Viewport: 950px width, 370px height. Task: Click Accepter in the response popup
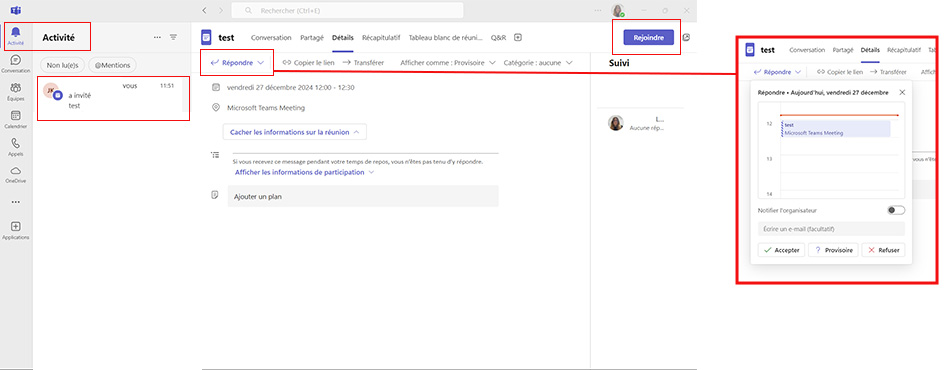click(x=781, y=250)
